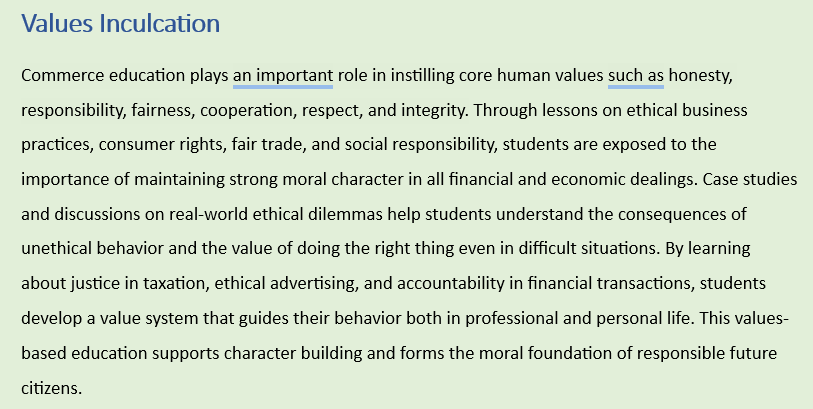Click the word 'unethical' starting the sixth line
This screenshot has height=409, width=813.
pos(57,249)
